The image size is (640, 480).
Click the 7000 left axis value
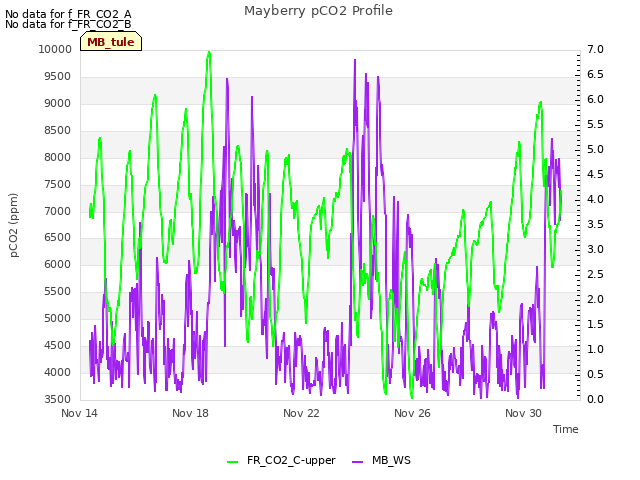pos(58,211)
